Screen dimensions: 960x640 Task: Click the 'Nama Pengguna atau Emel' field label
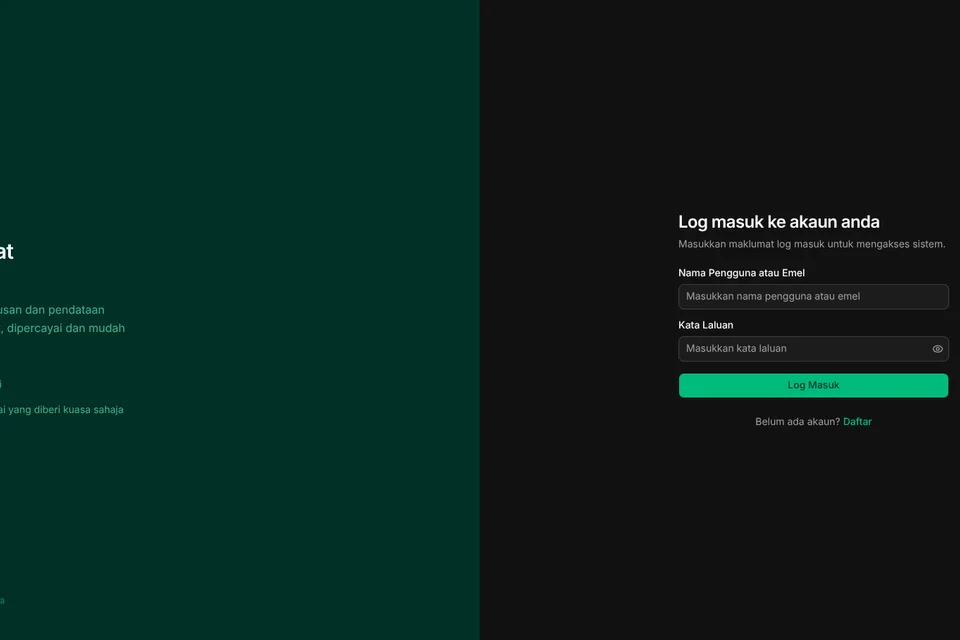pos(741,273)
